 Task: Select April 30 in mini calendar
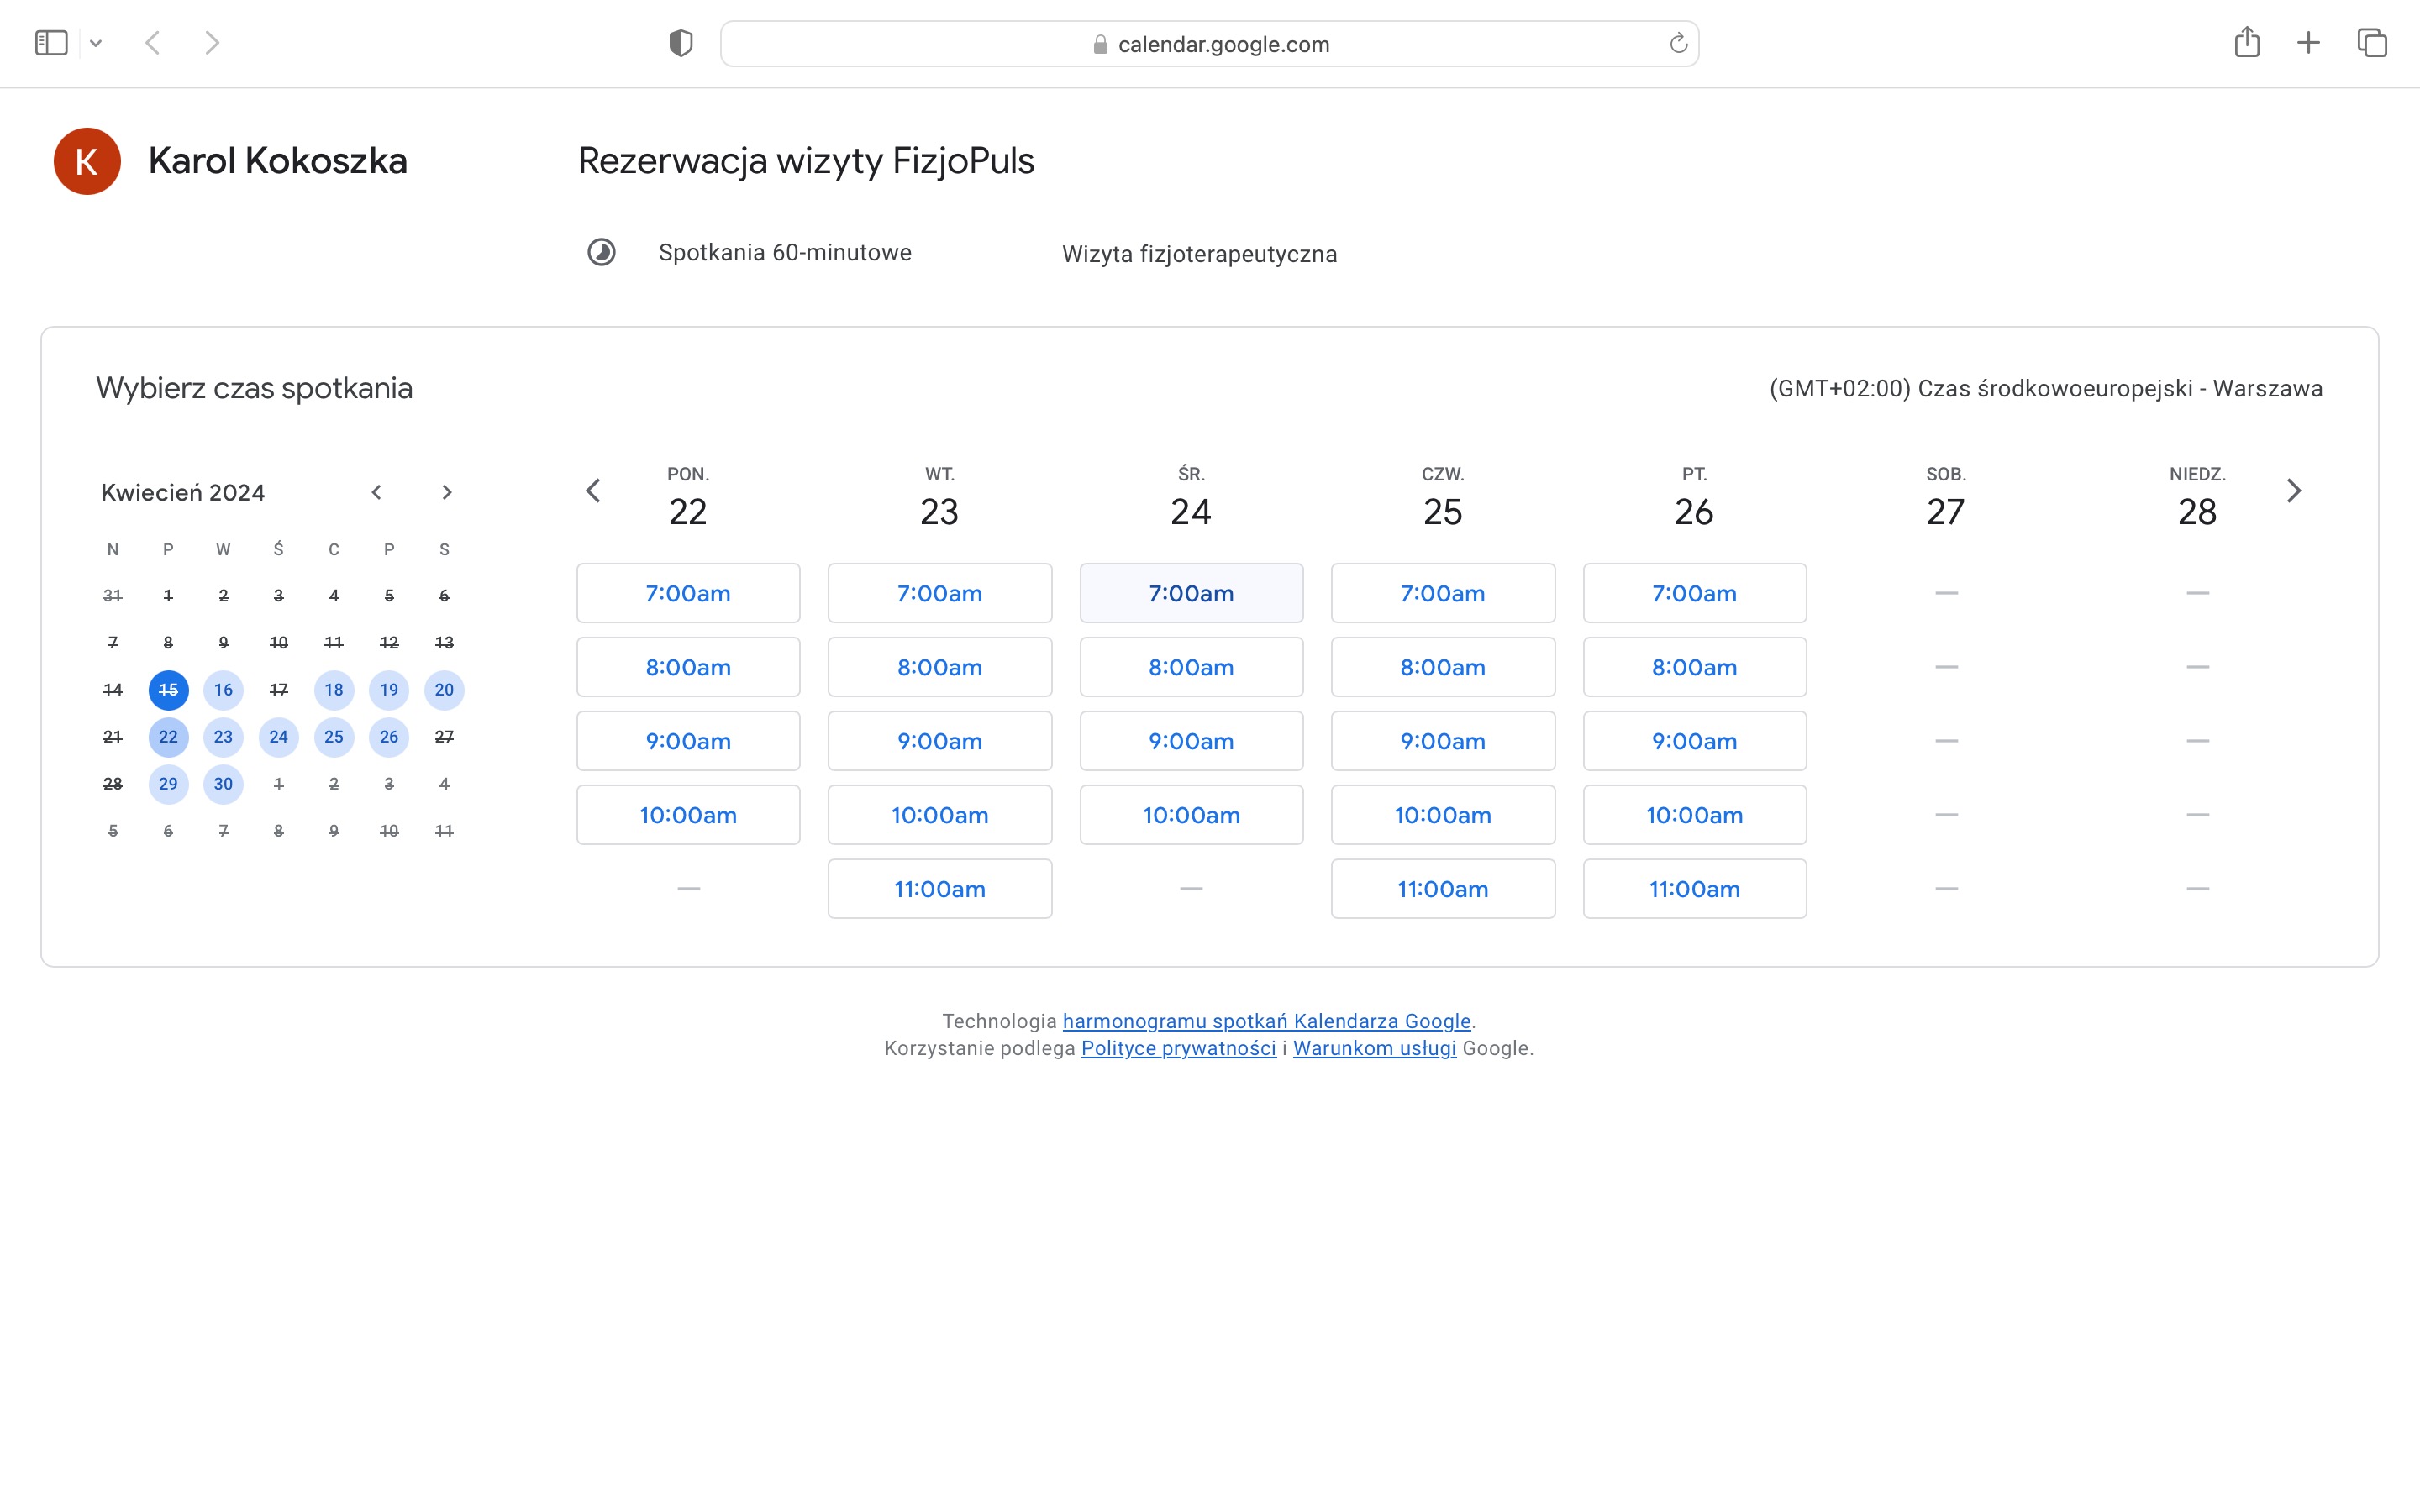pyautogui.click(x=223, y=784)
